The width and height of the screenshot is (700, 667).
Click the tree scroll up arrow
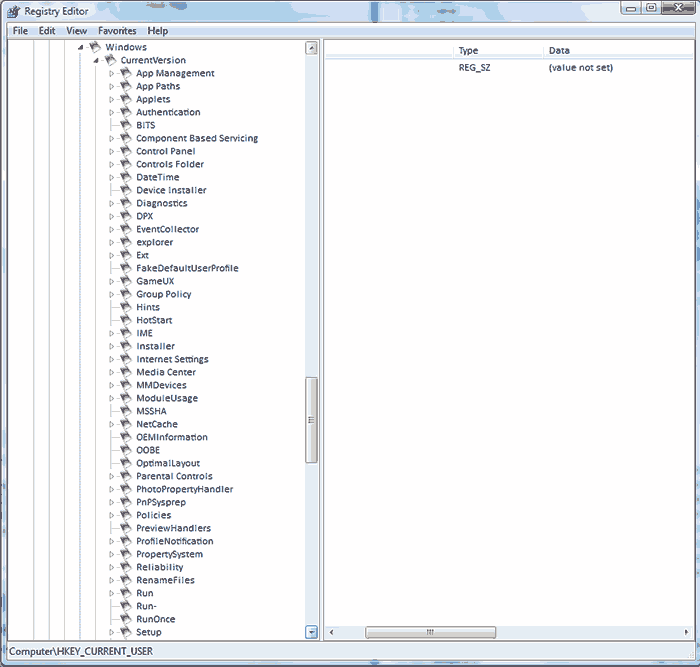click(312, 48)
